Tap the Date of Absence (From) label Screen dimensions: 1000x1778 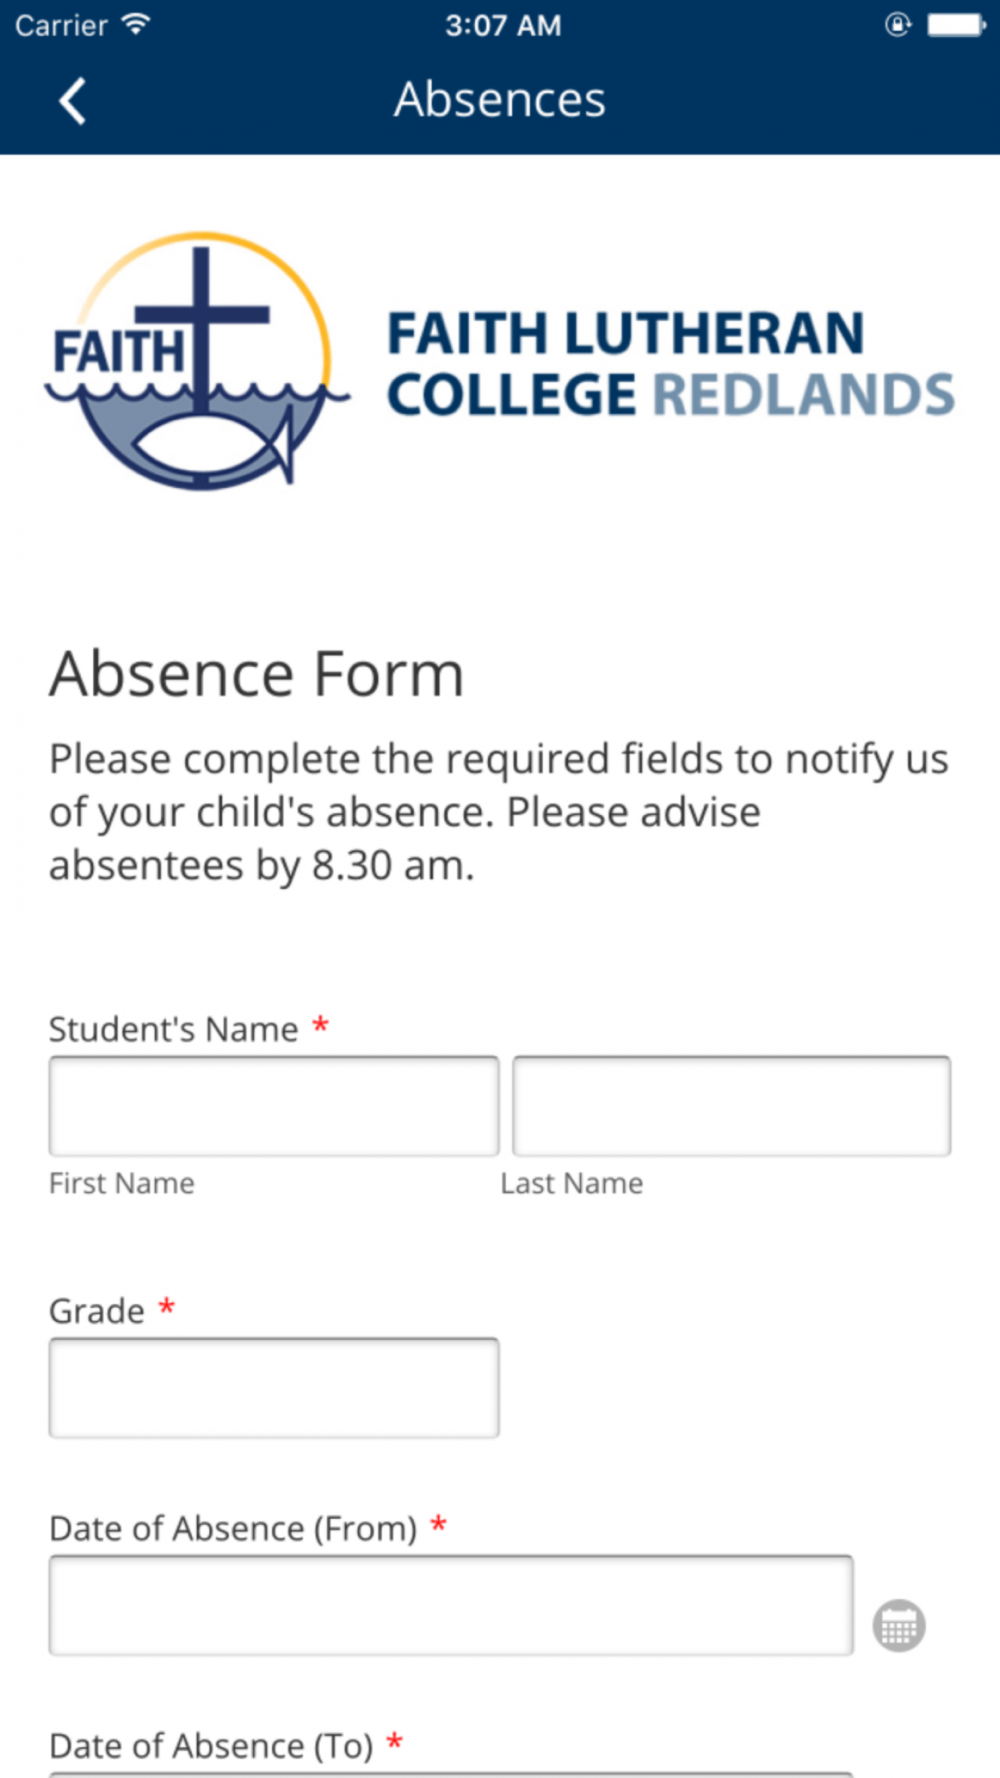(x=233, y=1529)
